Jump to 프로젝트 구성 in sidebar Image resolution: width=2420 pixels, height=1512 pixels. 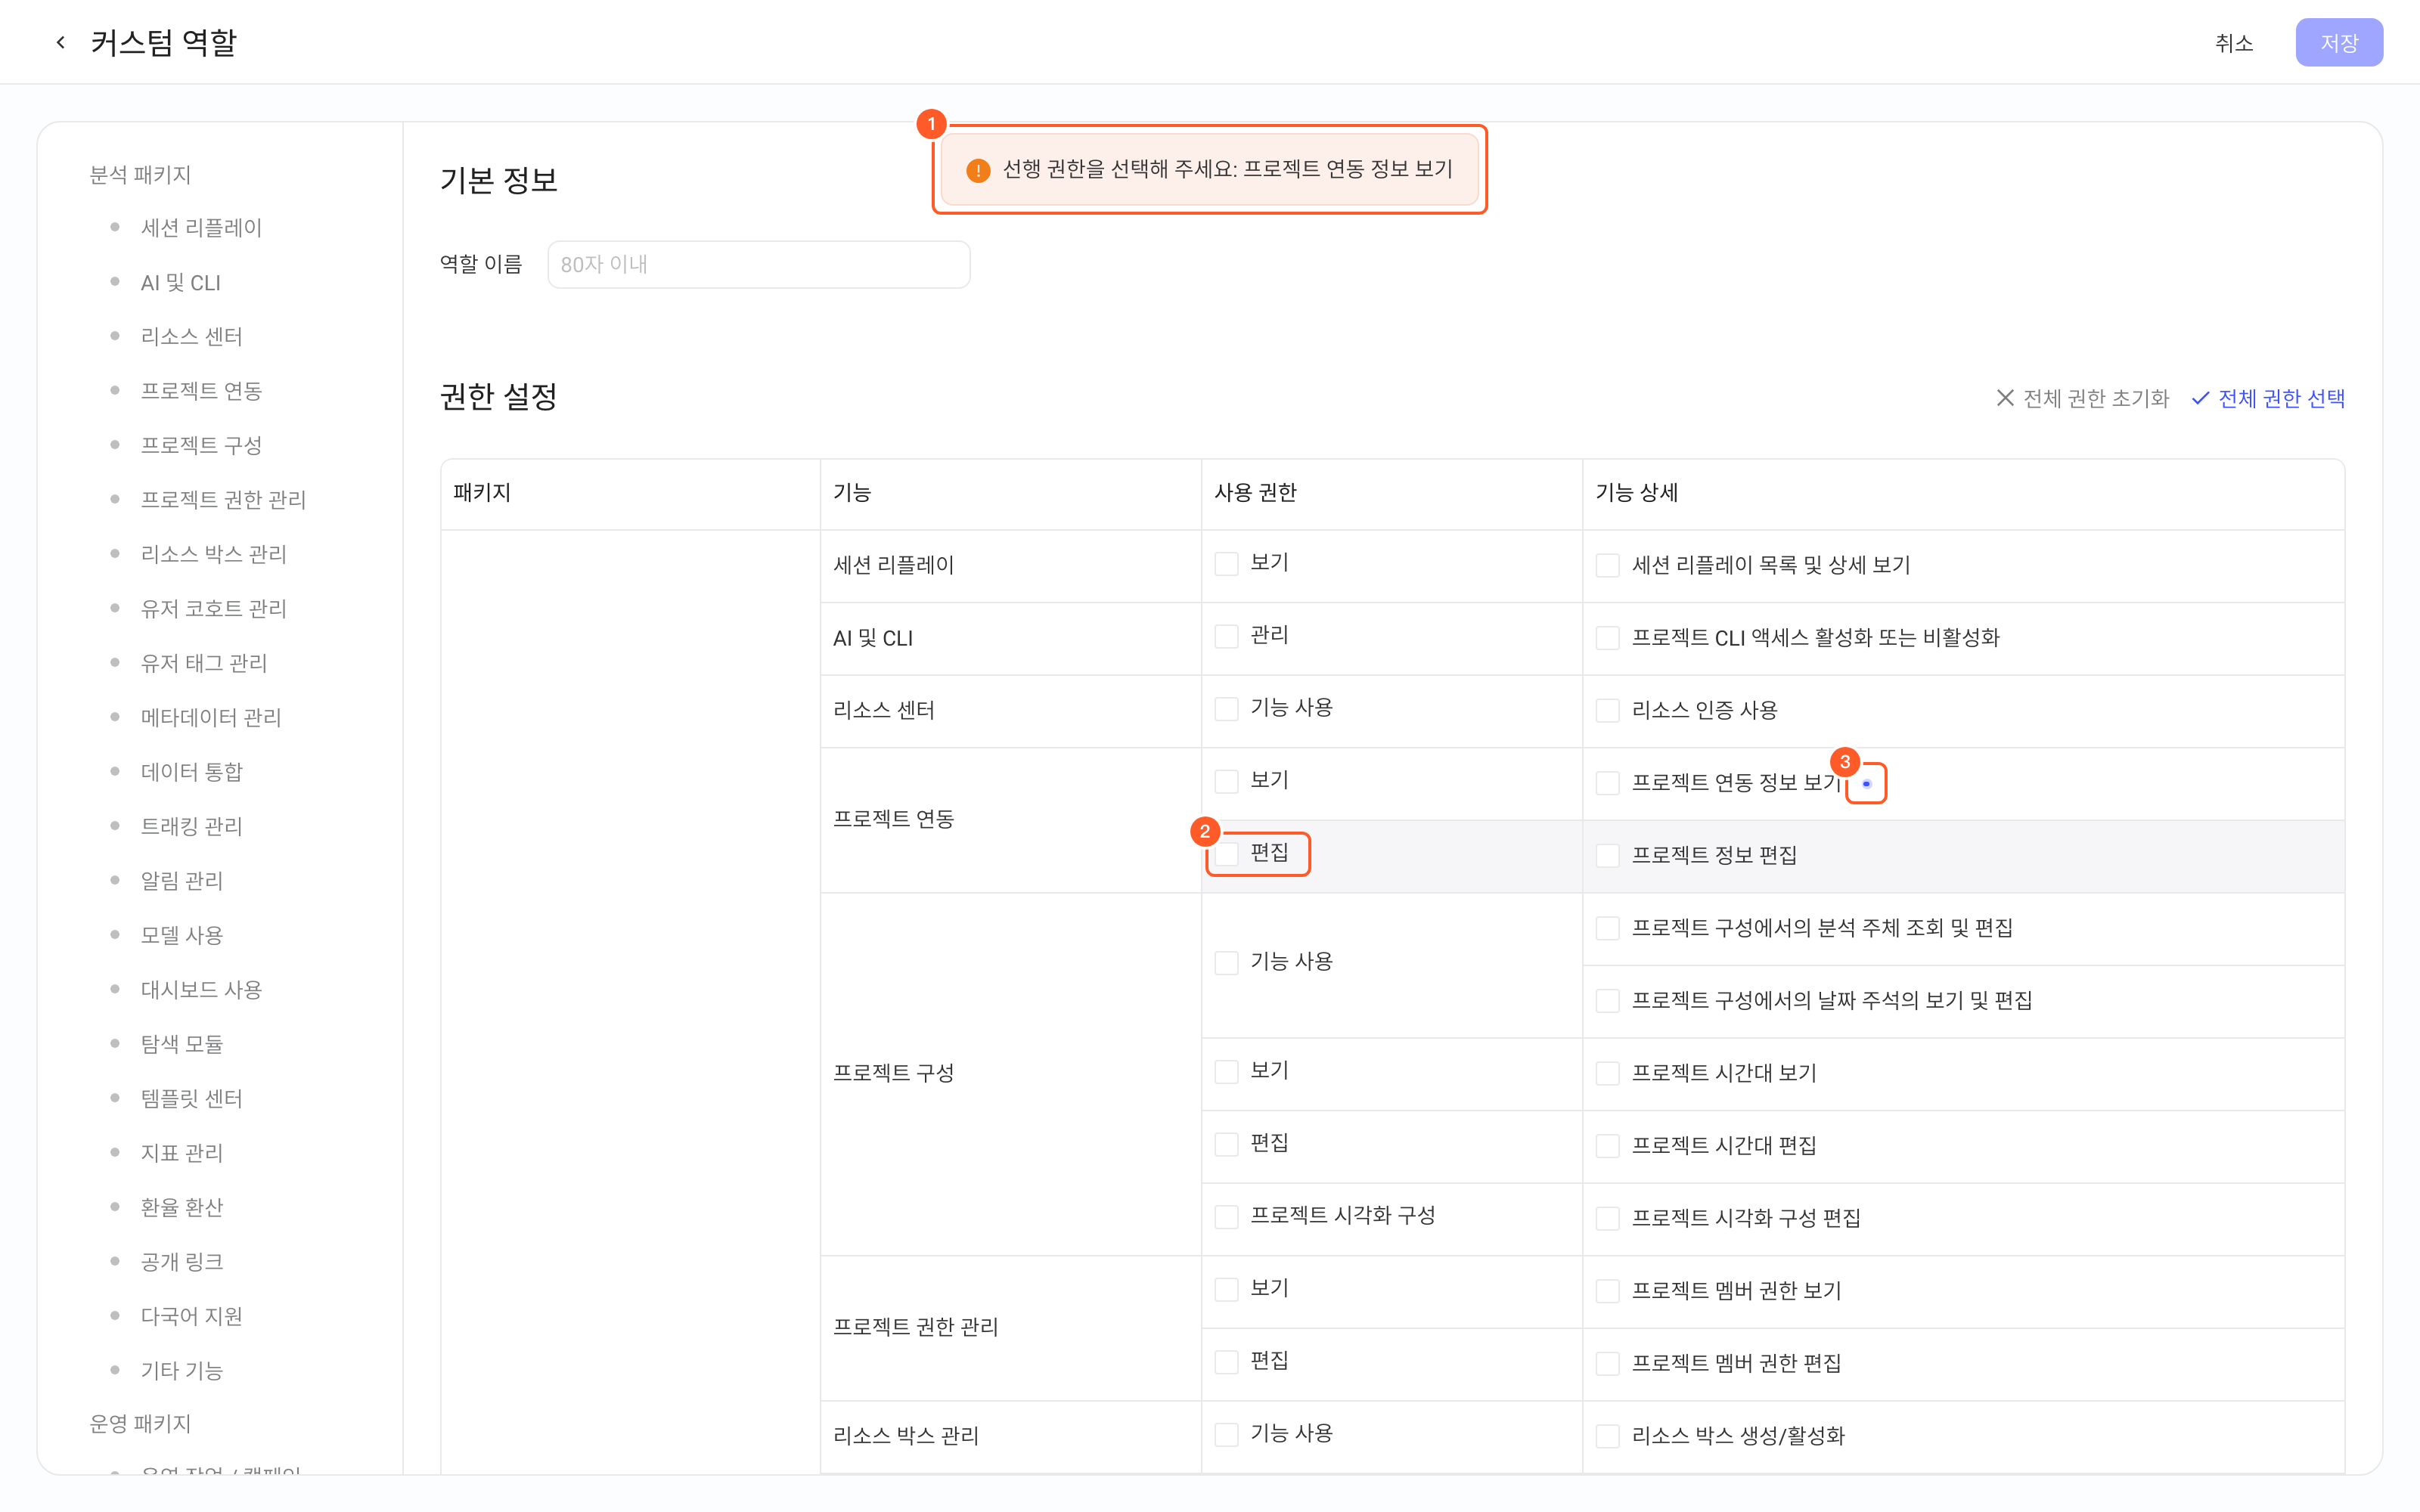tap(201, 446)
